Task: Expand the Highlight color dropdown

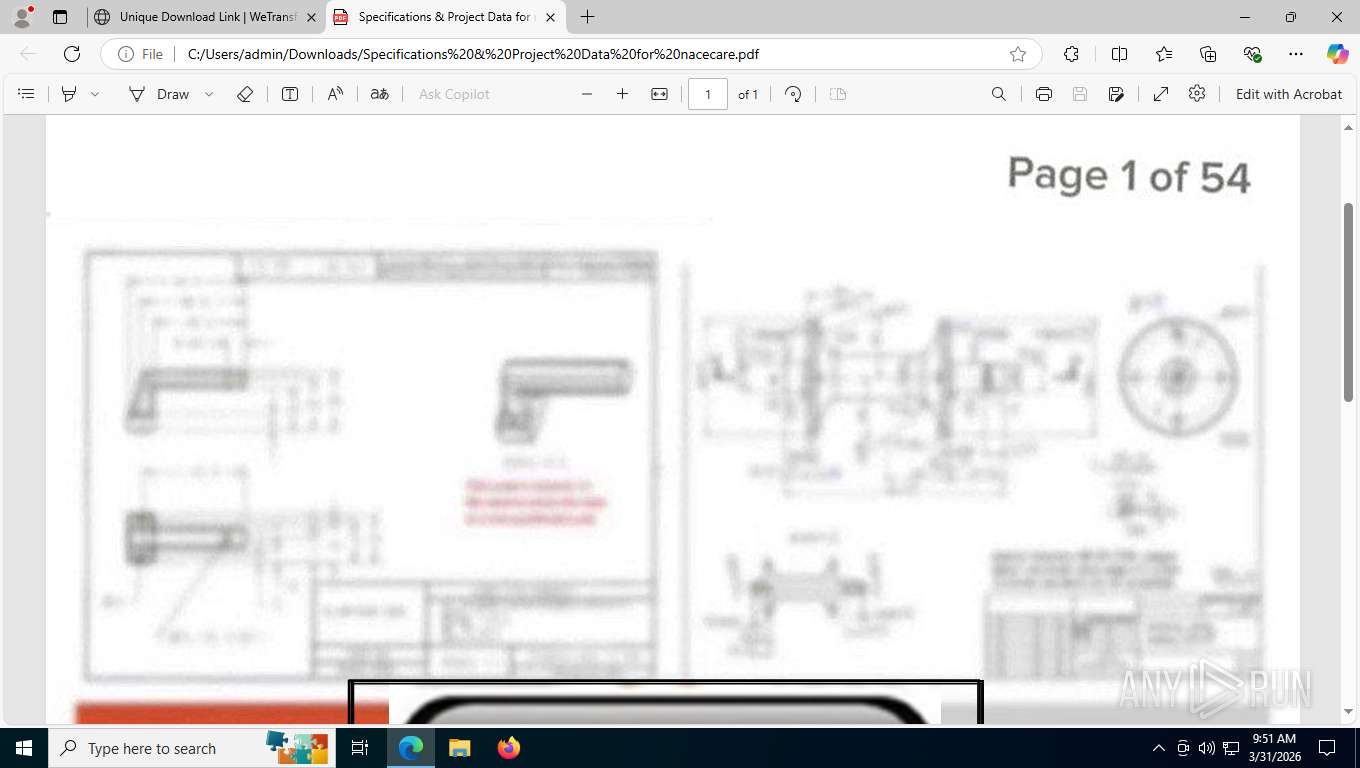Action: pos(95,94)
